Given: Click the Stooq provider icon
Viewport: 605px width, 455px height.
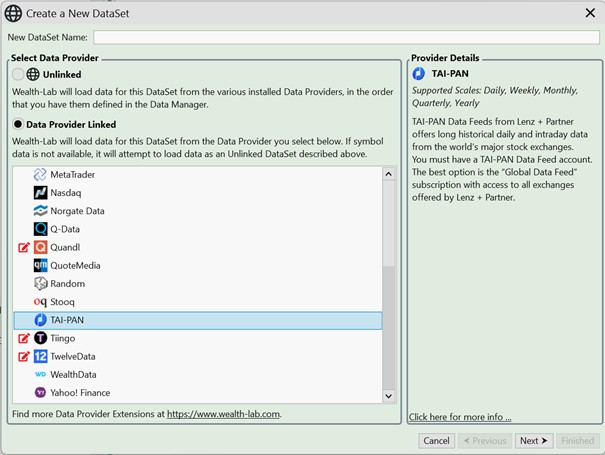Looking at the screenshot, I should pos(41,301).
